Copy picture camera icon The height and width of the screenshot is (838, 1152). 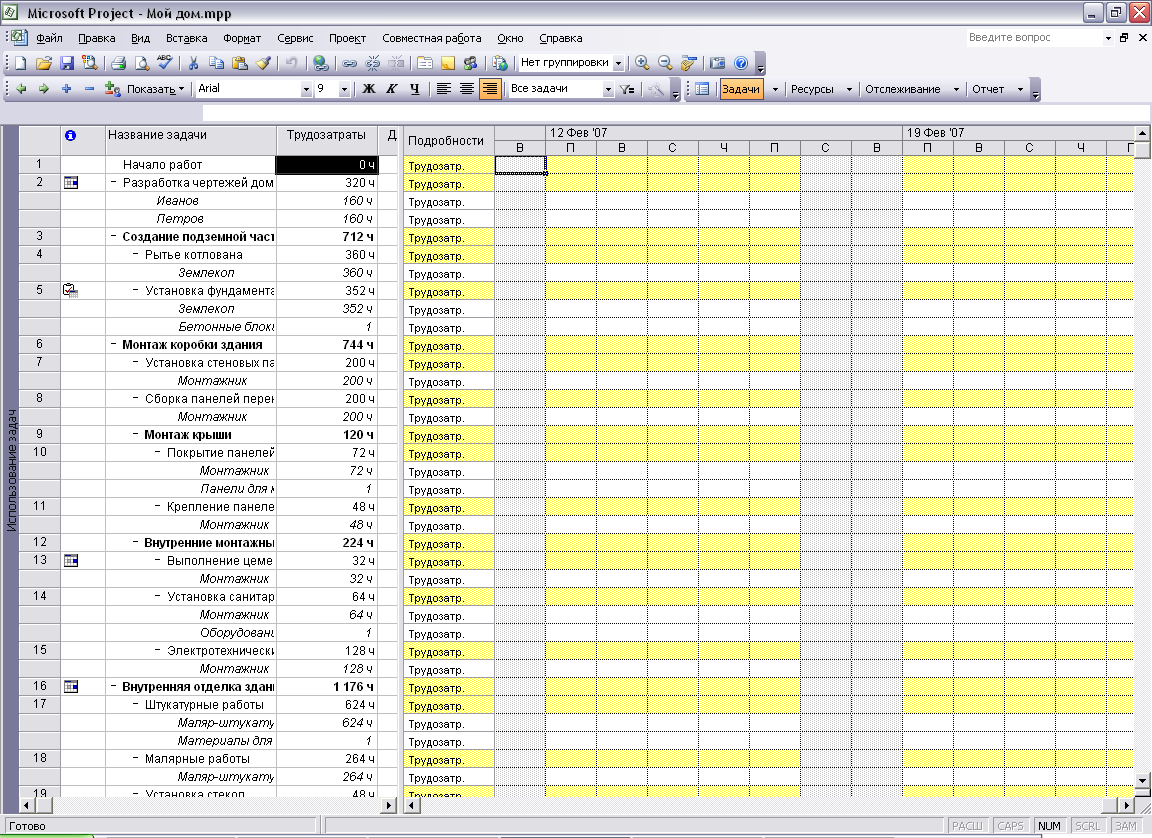point(718,63)
